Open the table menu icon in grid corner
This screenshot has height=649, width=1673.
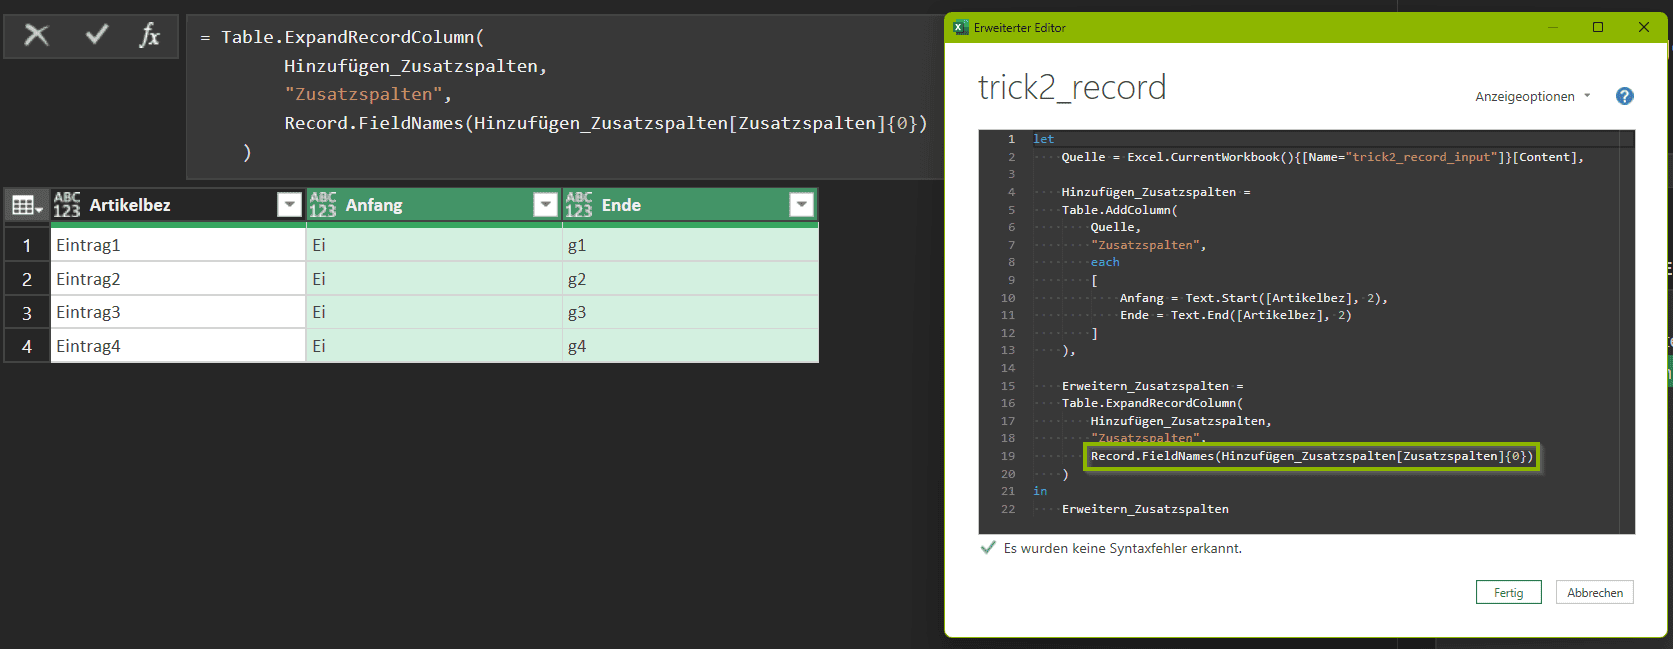[x=26, y=205]
